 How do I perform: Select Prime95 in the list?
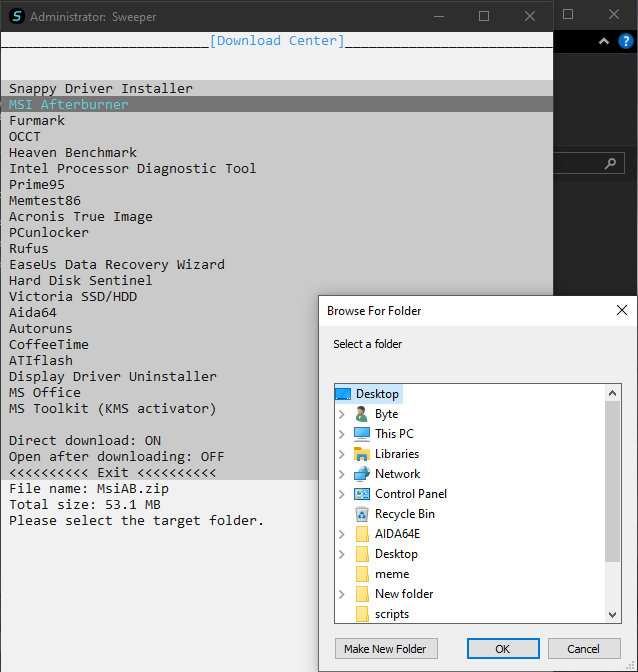37,185
